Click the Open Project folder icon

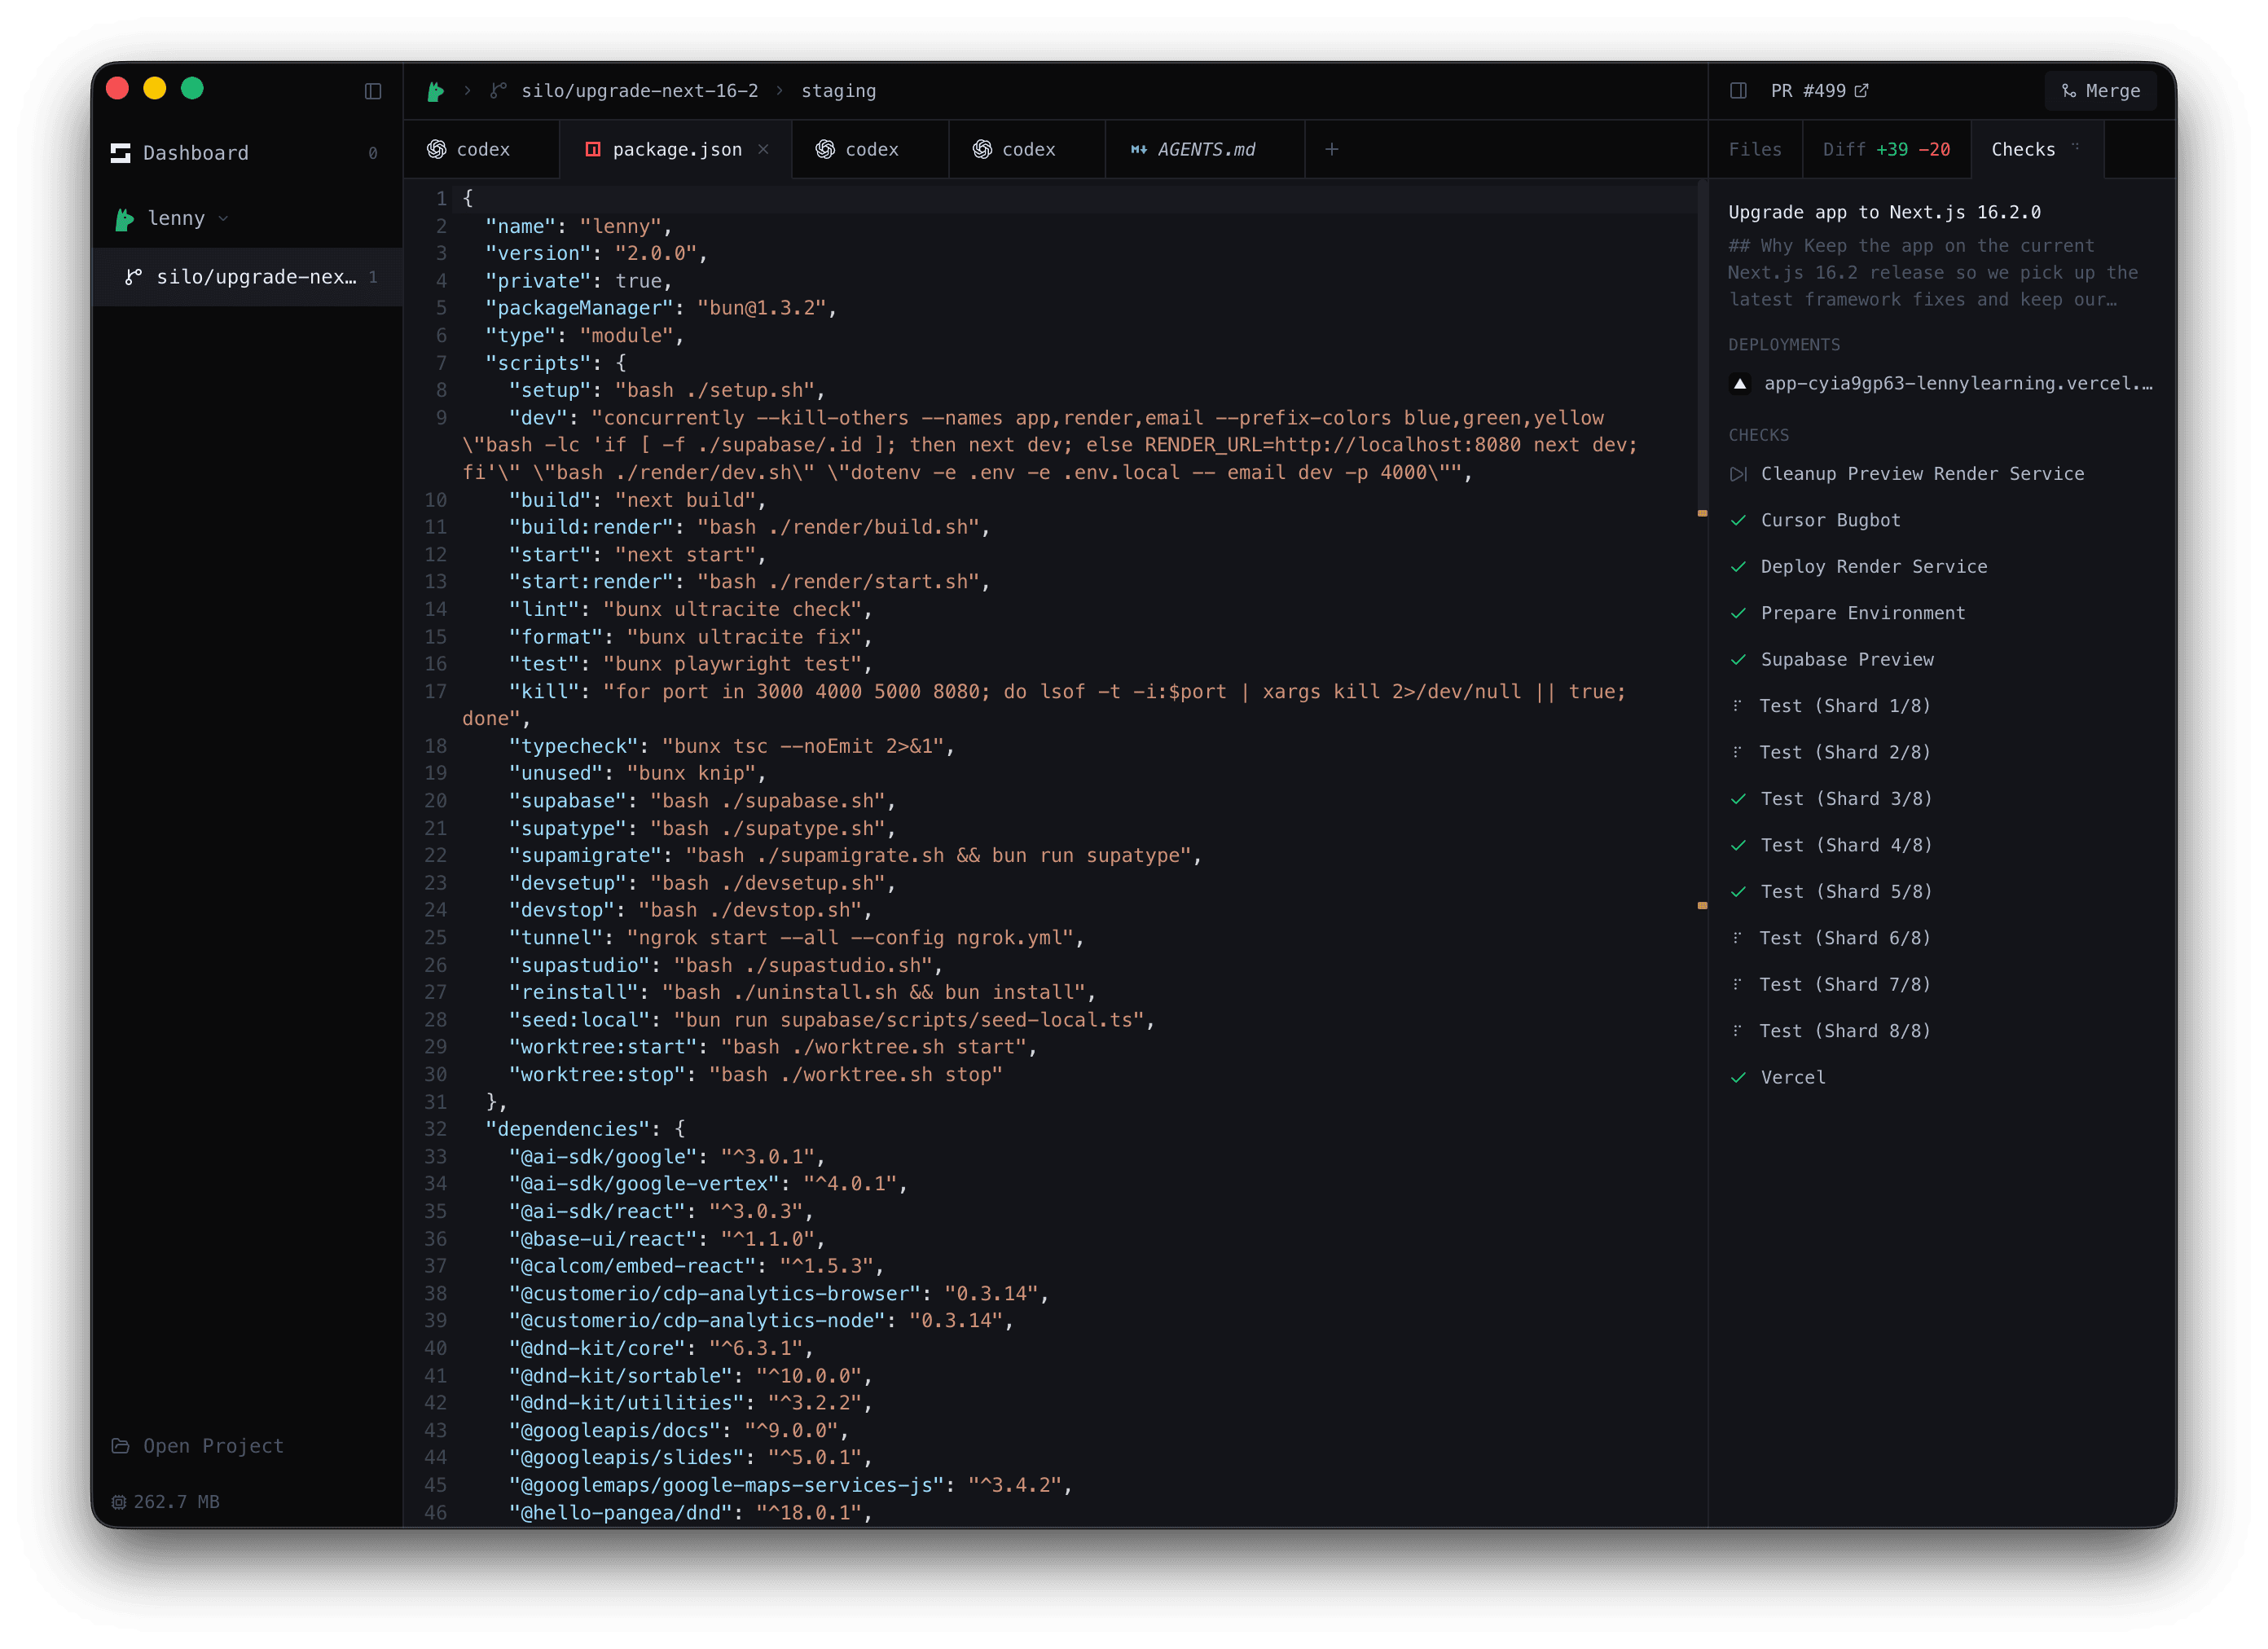click(120, 1446)
